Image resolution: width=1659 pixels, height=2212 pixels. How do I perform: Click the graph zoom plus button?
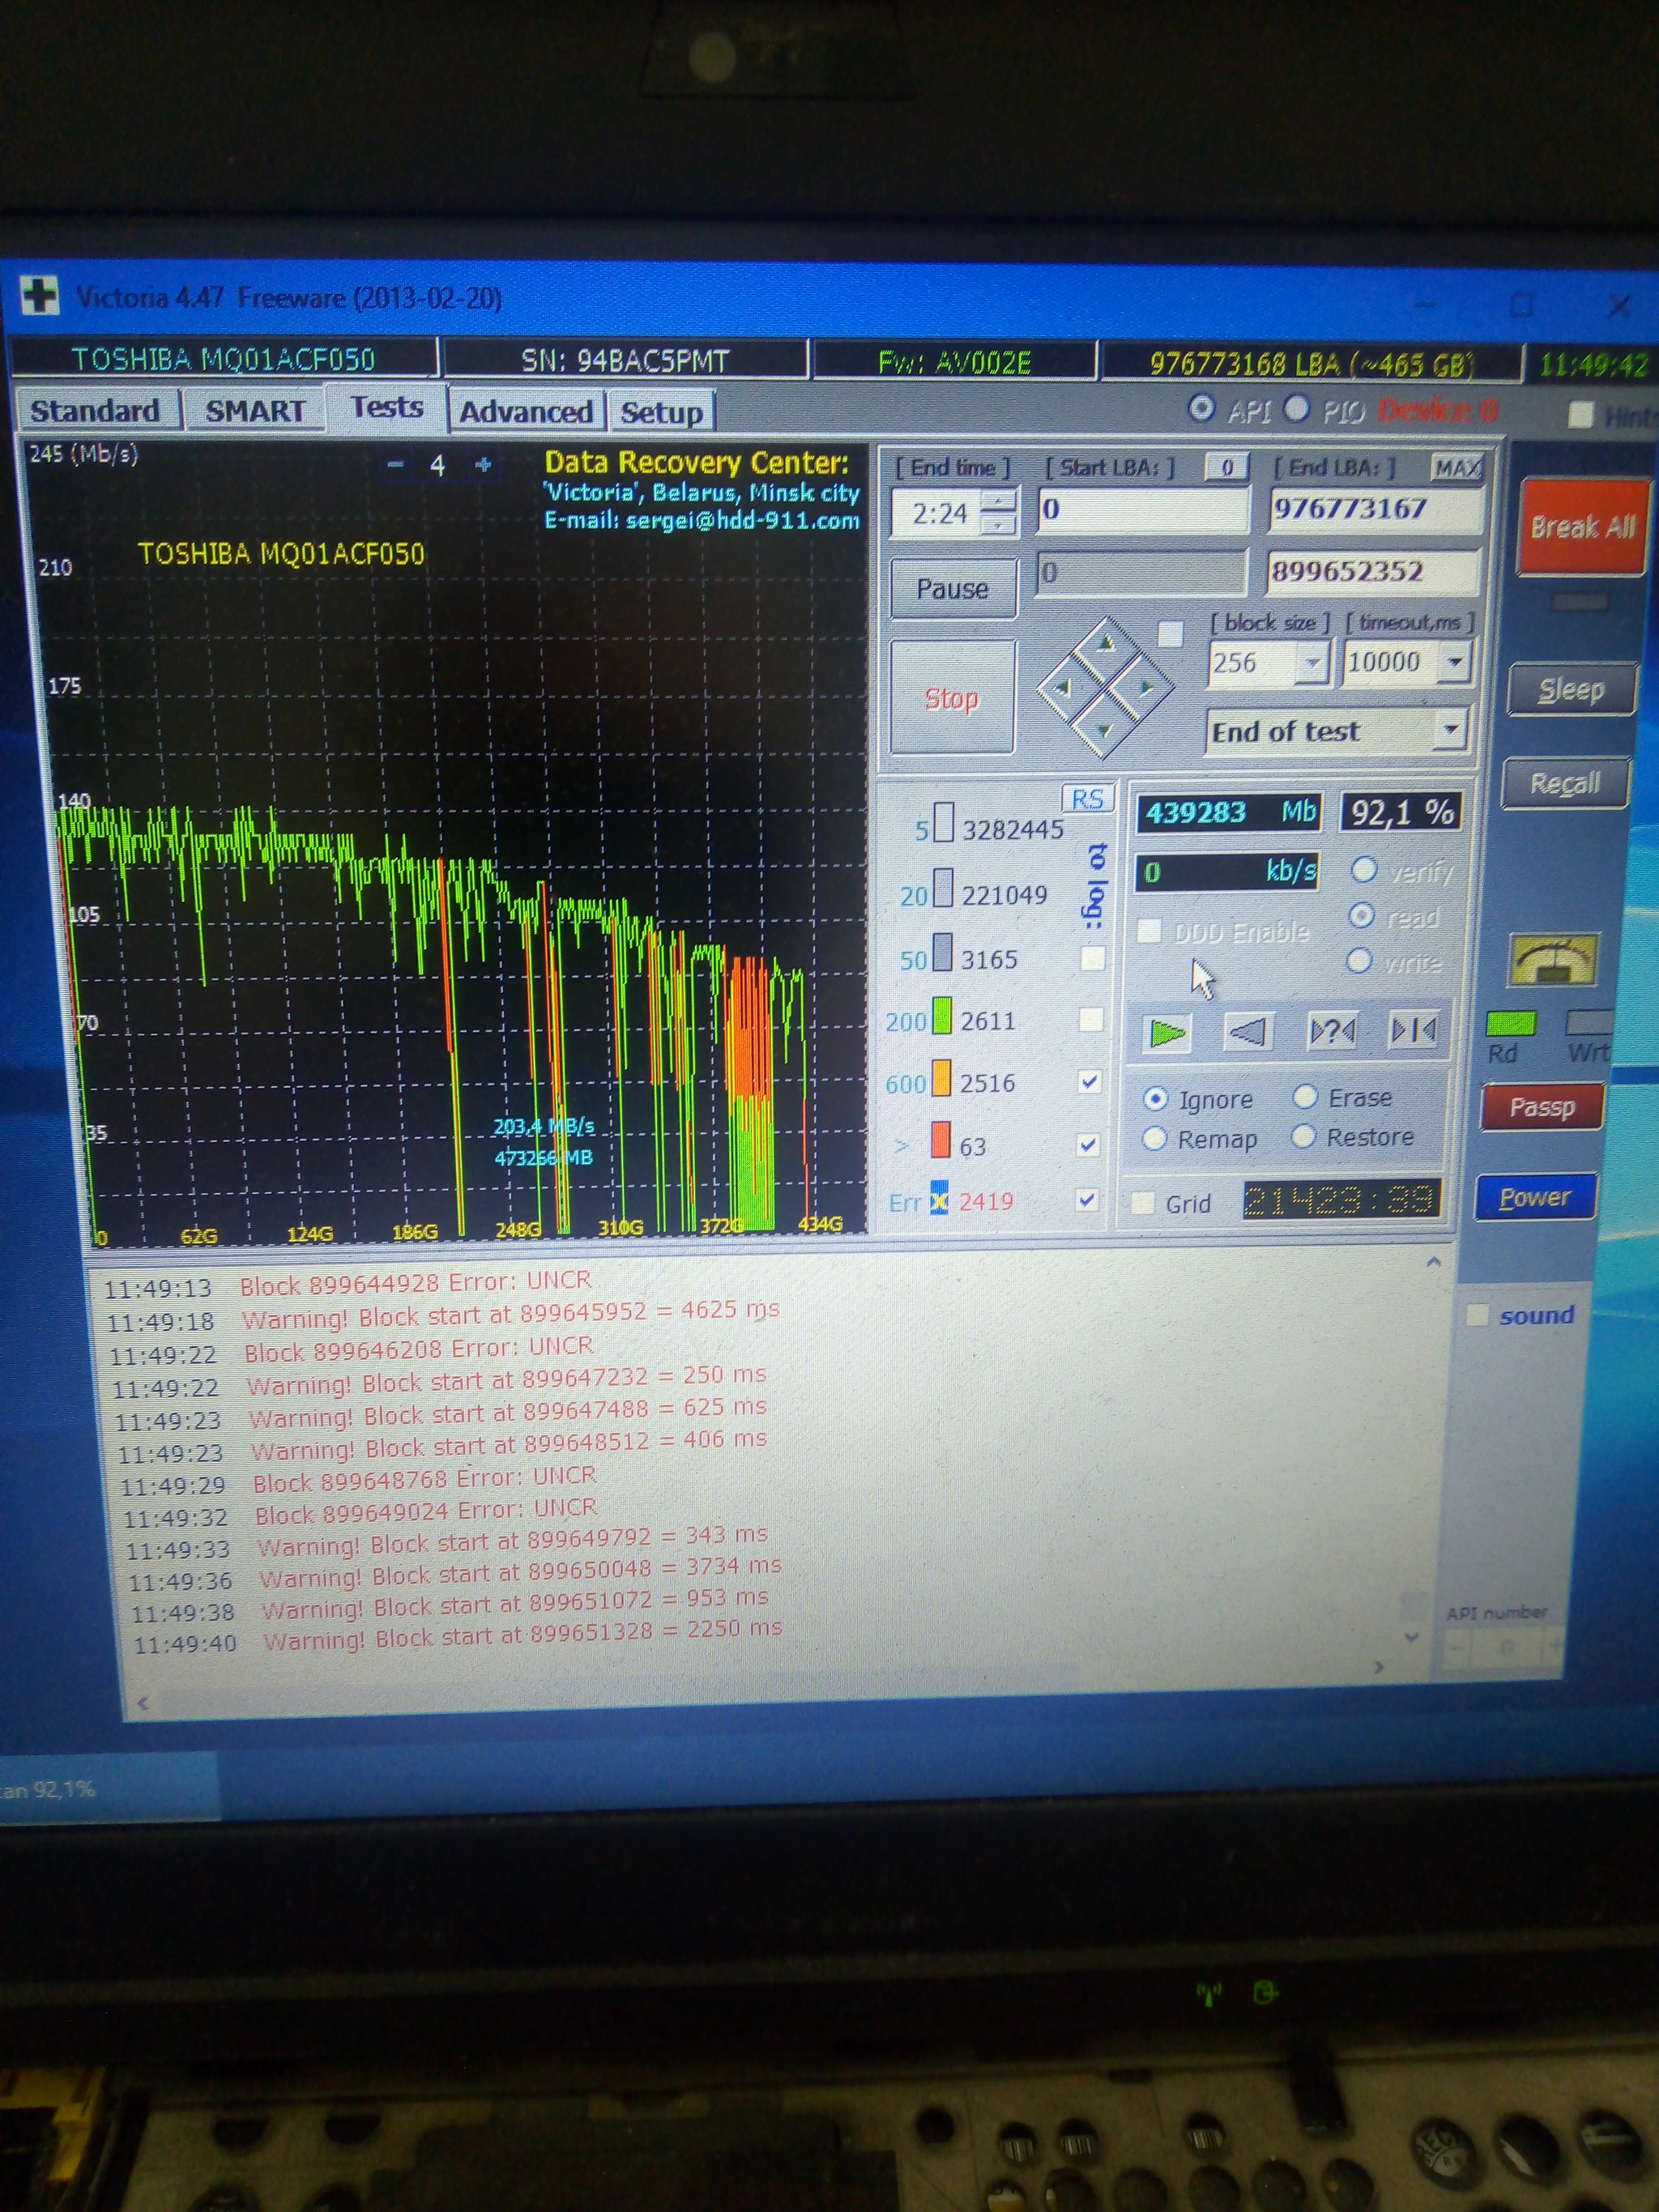pyautogui.click(x=483, y=465)
